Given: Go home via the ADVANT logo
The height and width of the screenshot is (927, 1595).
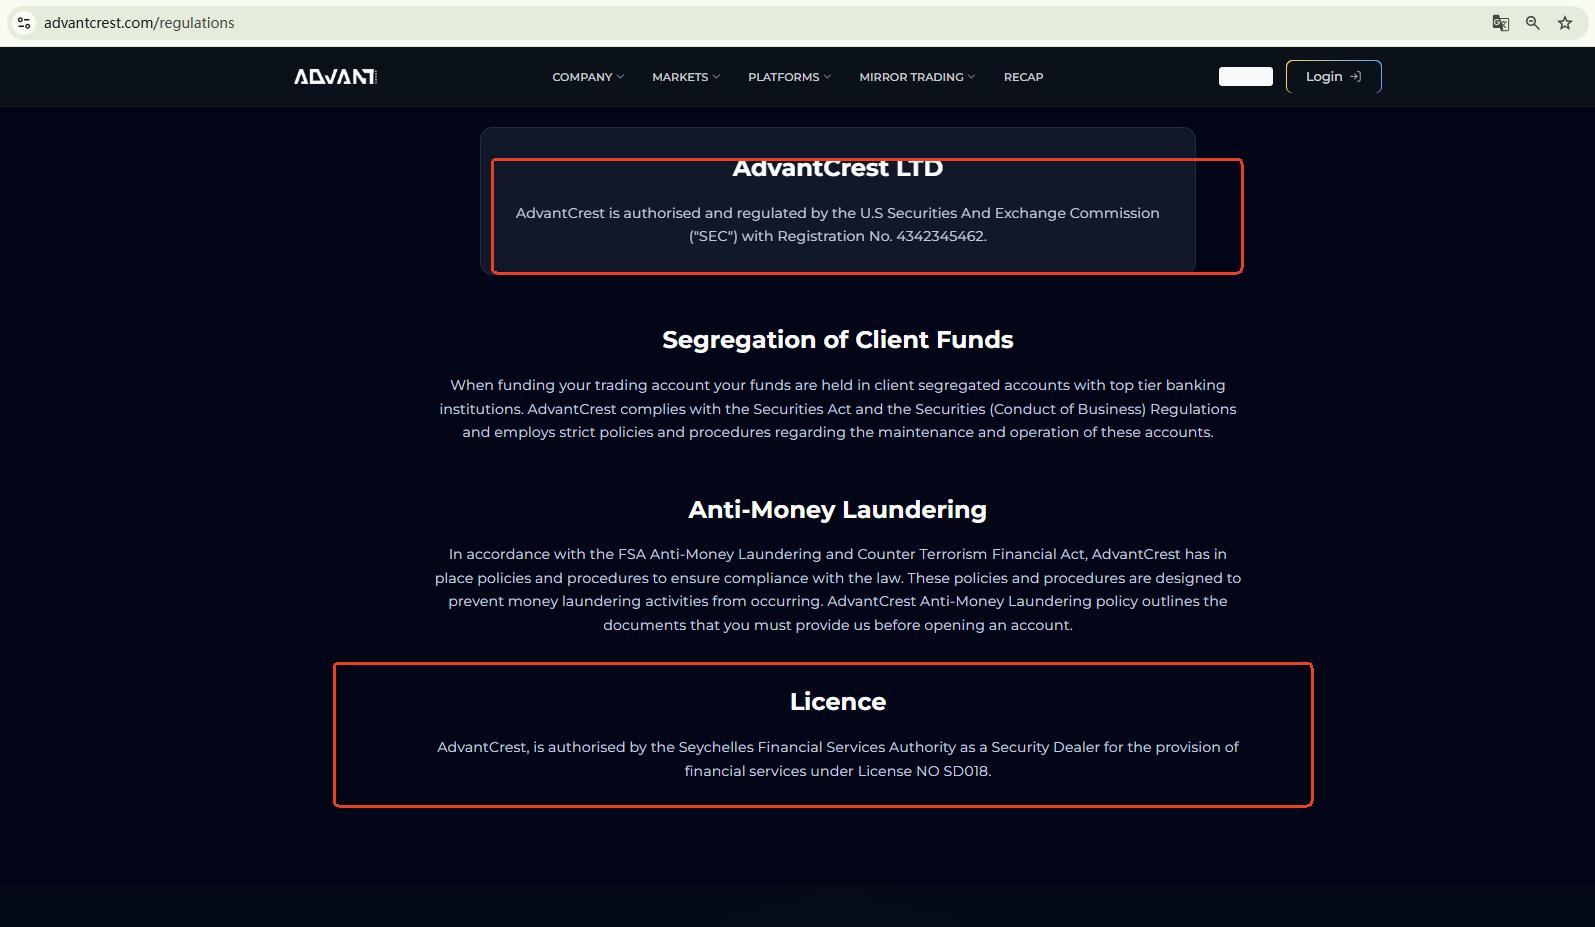Looking at the screenshot, I should click(335, 77).
